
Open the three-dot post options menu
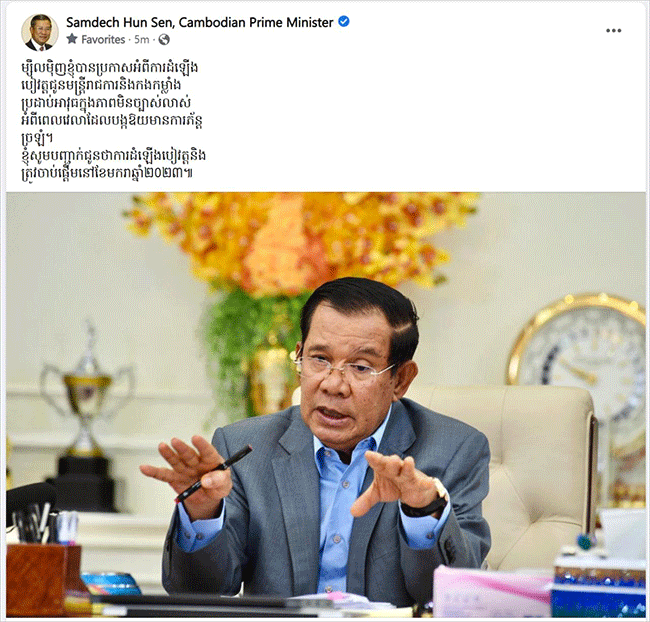tap(613, 31)
